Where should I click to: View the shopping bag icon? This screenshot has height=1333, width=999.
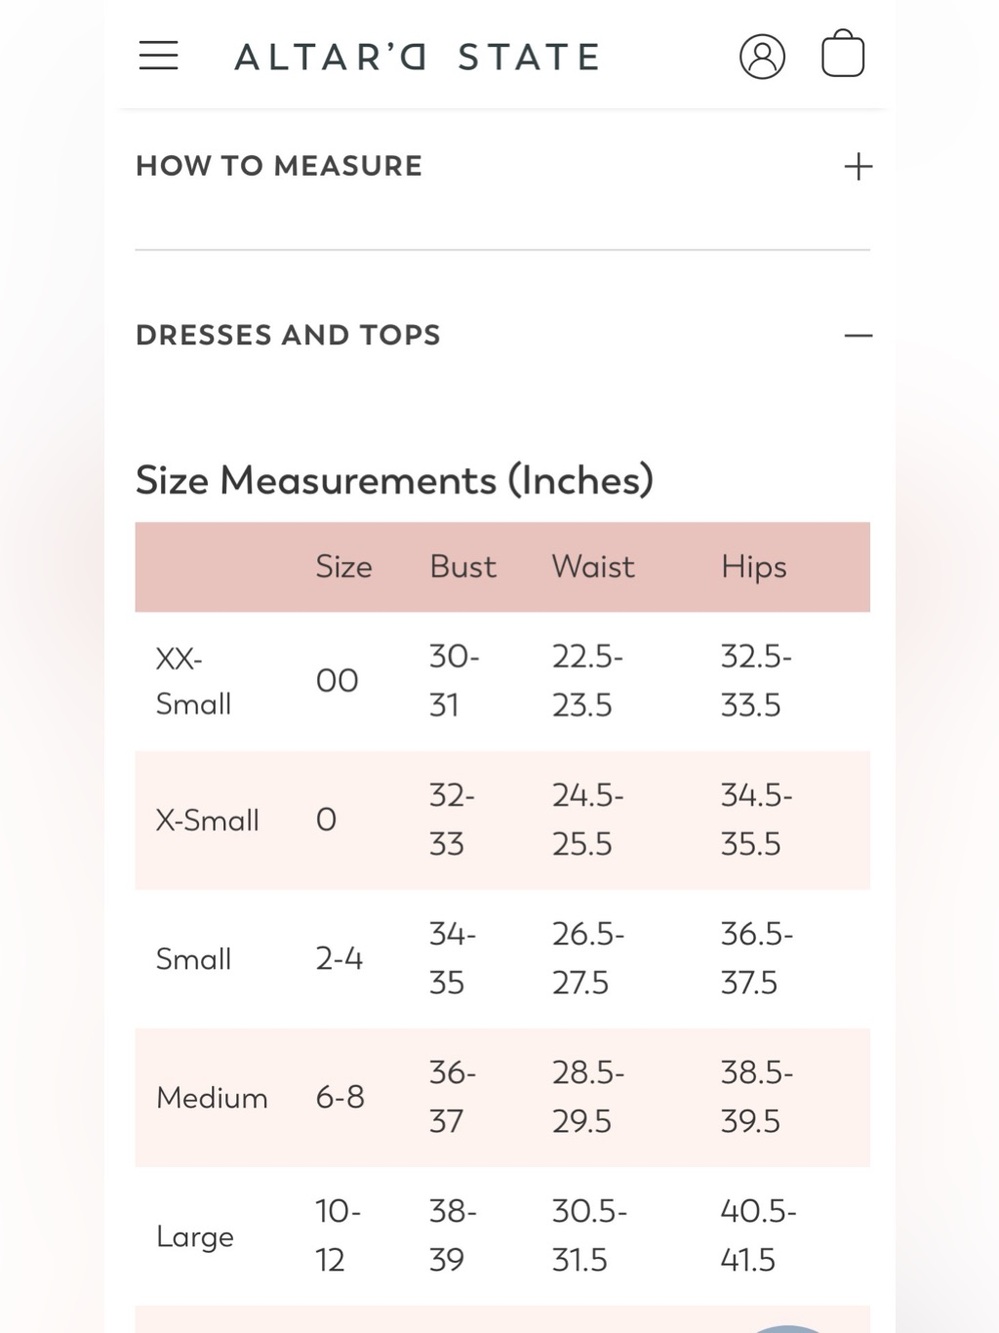pyautogui.click(x=843, y=53)
